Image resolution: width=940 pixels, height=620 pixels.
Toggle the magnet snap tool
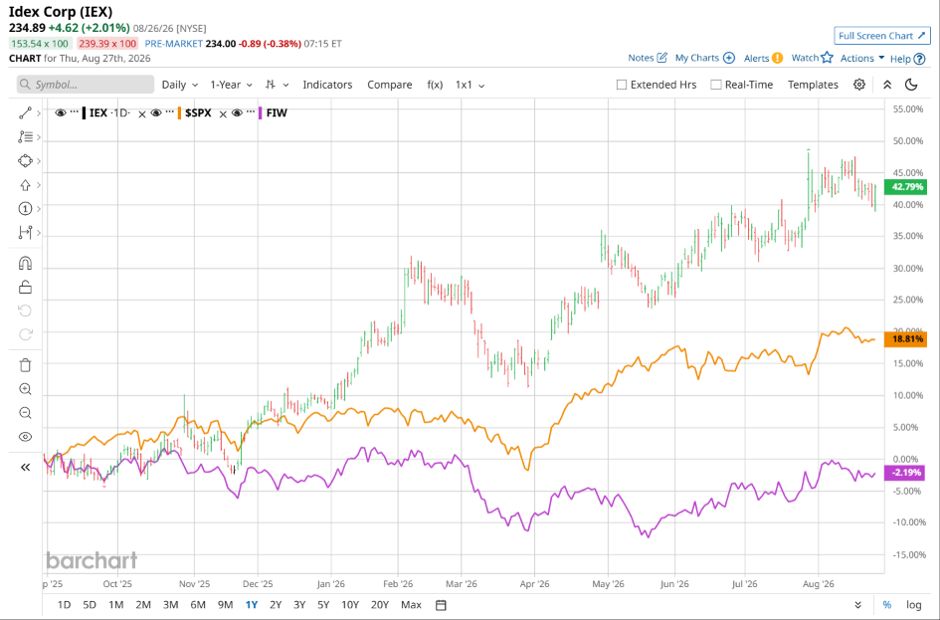tap(25, 263)
